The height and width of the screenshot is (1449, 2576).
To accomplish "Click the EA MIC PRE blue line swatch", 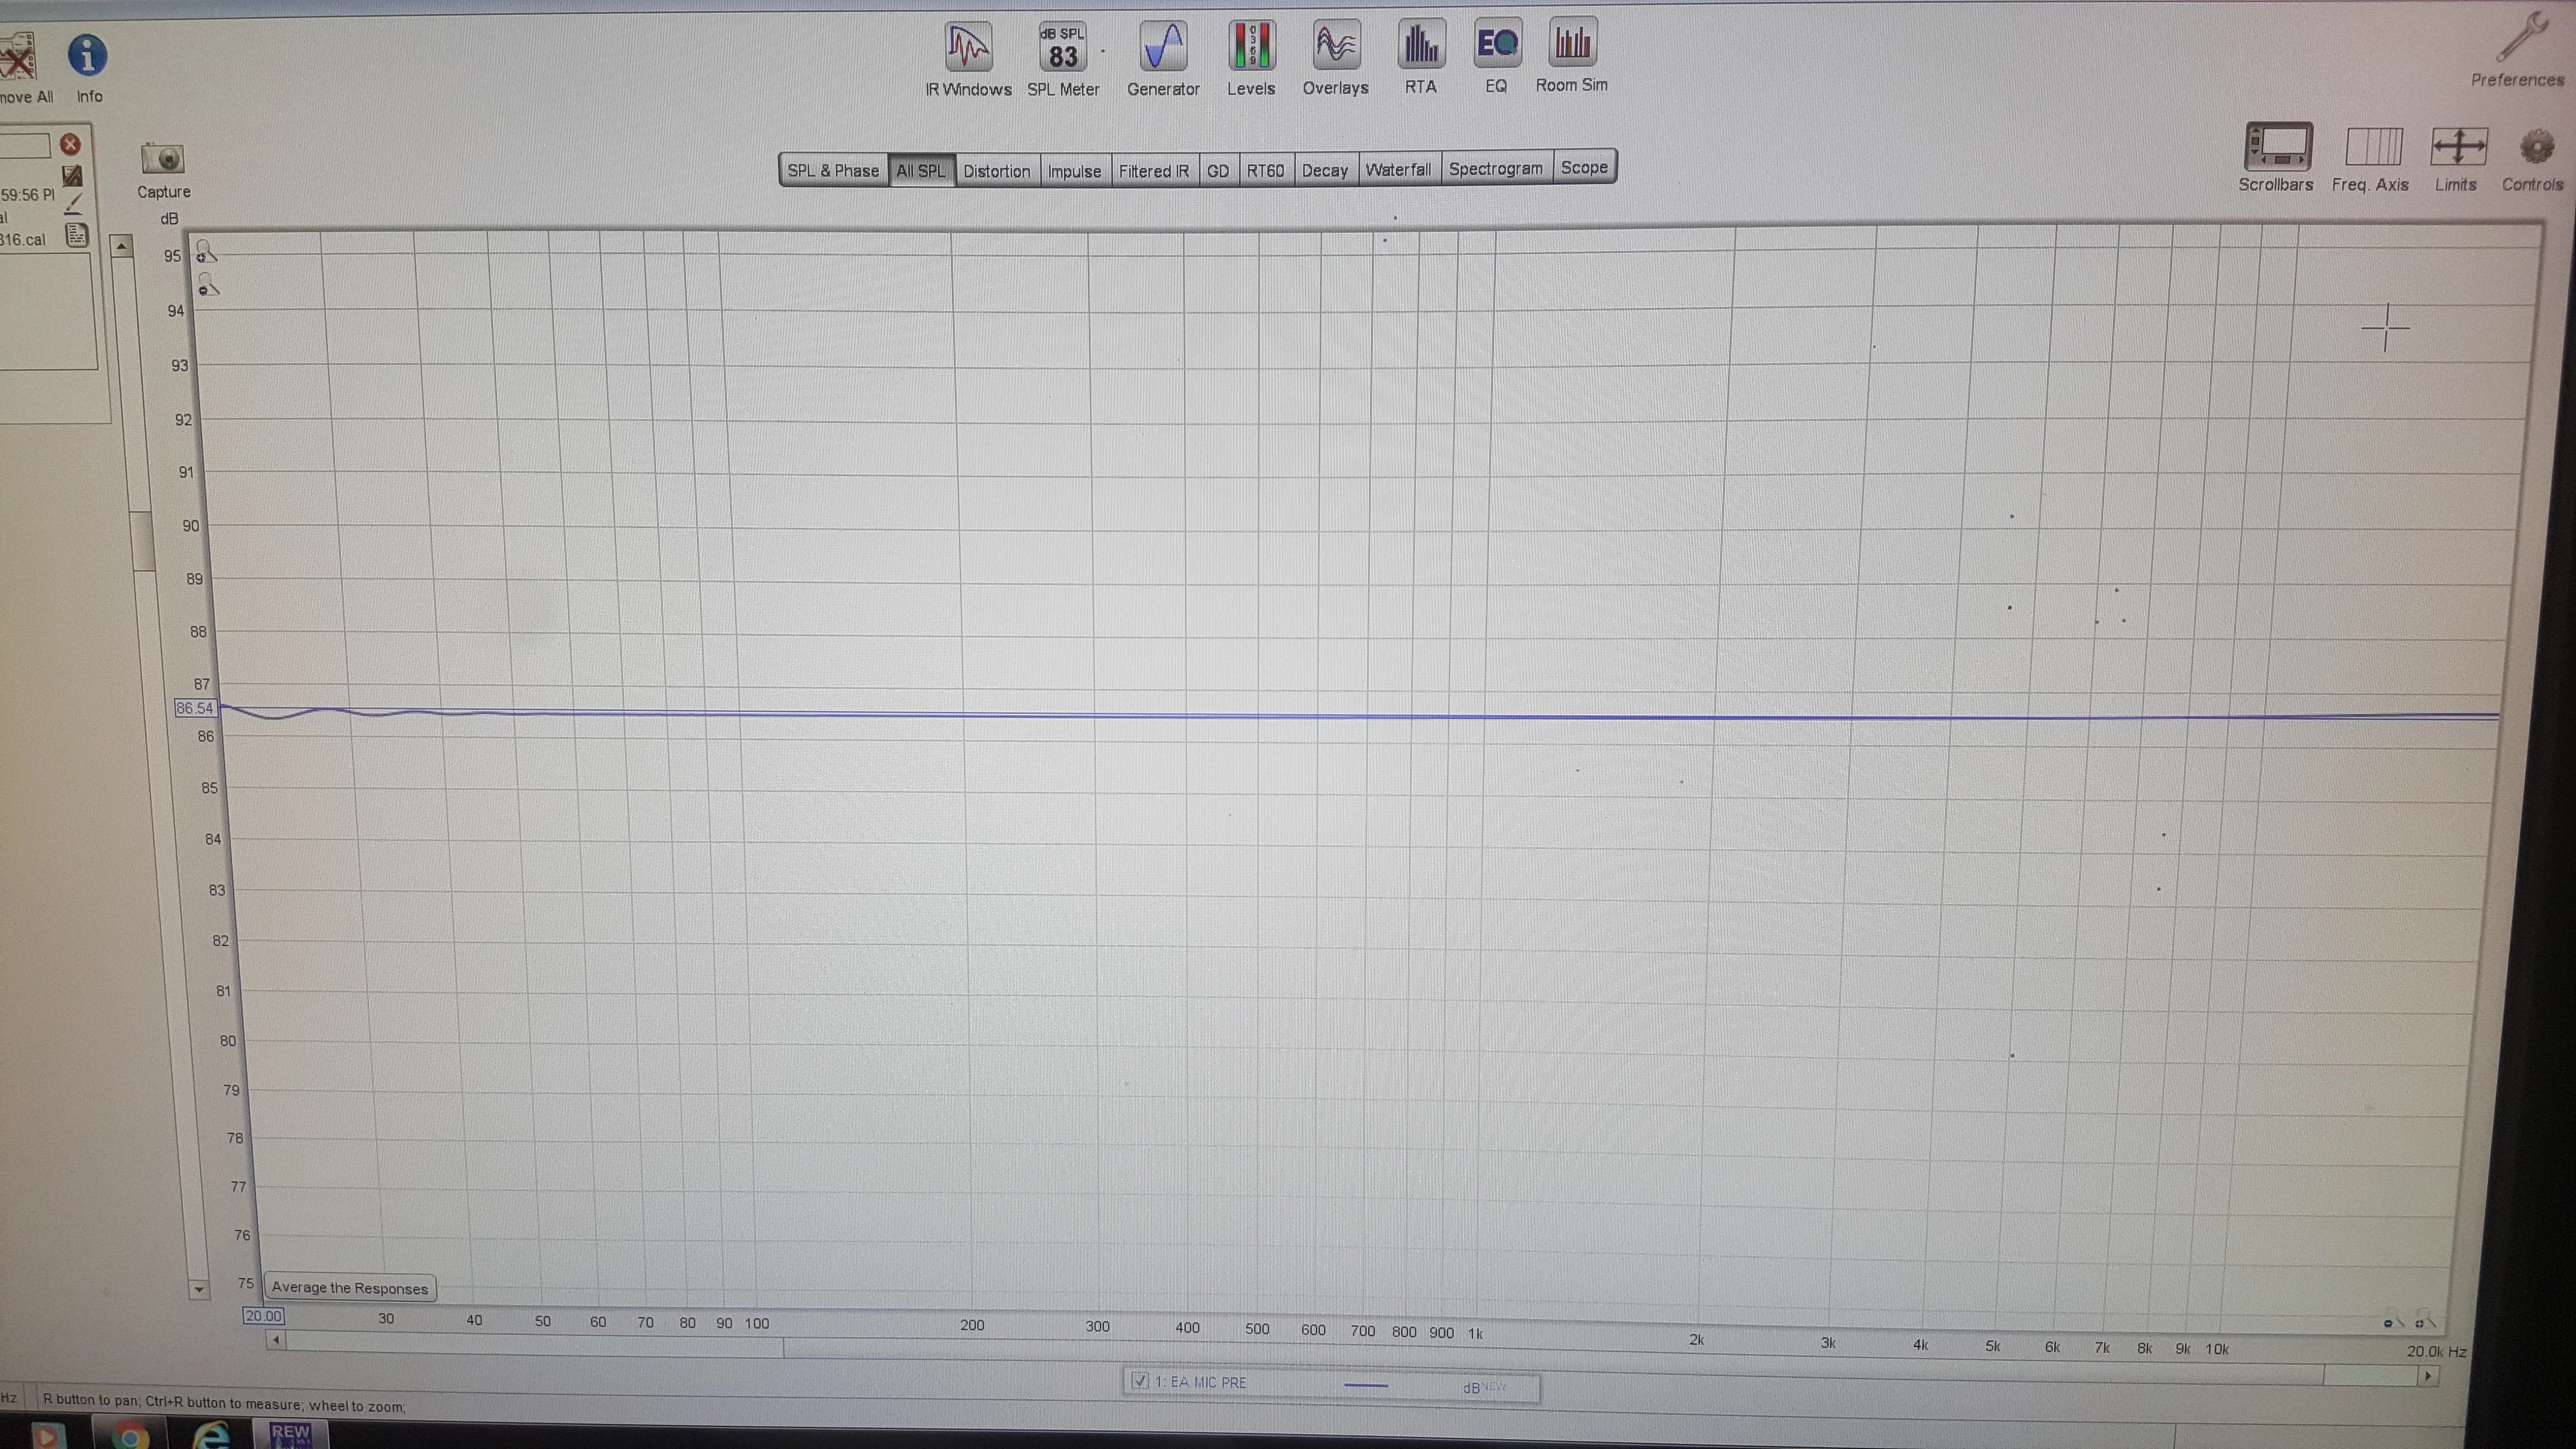I will pos(1366,1385).
